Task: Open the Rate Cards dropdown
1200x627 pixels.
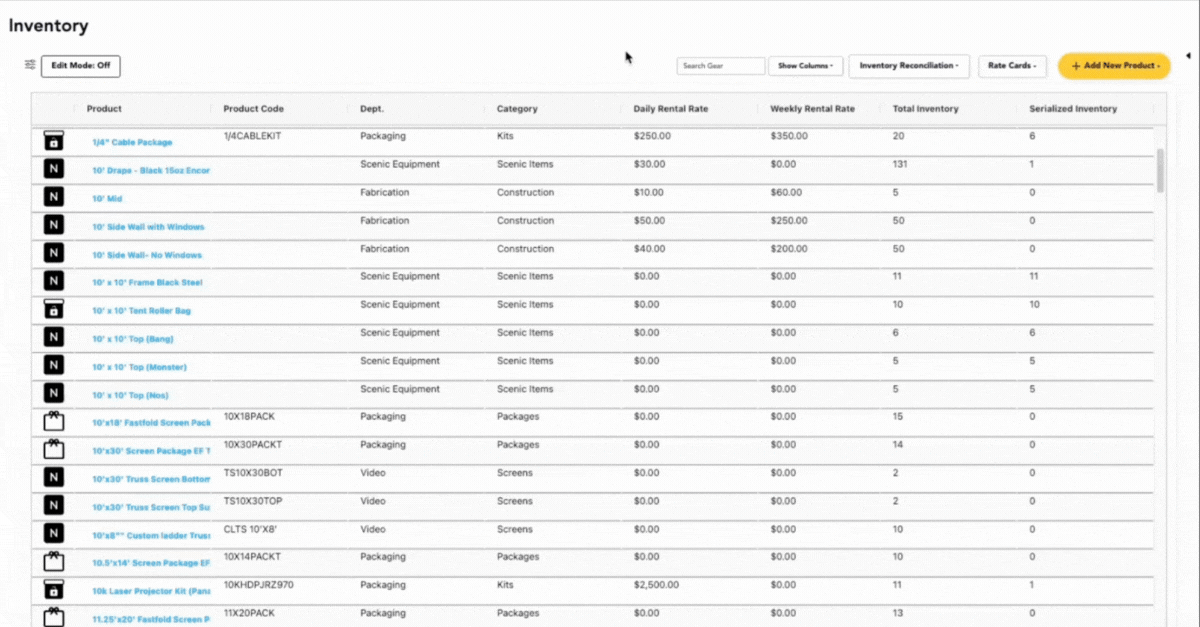Action: tap(1012, 66)
